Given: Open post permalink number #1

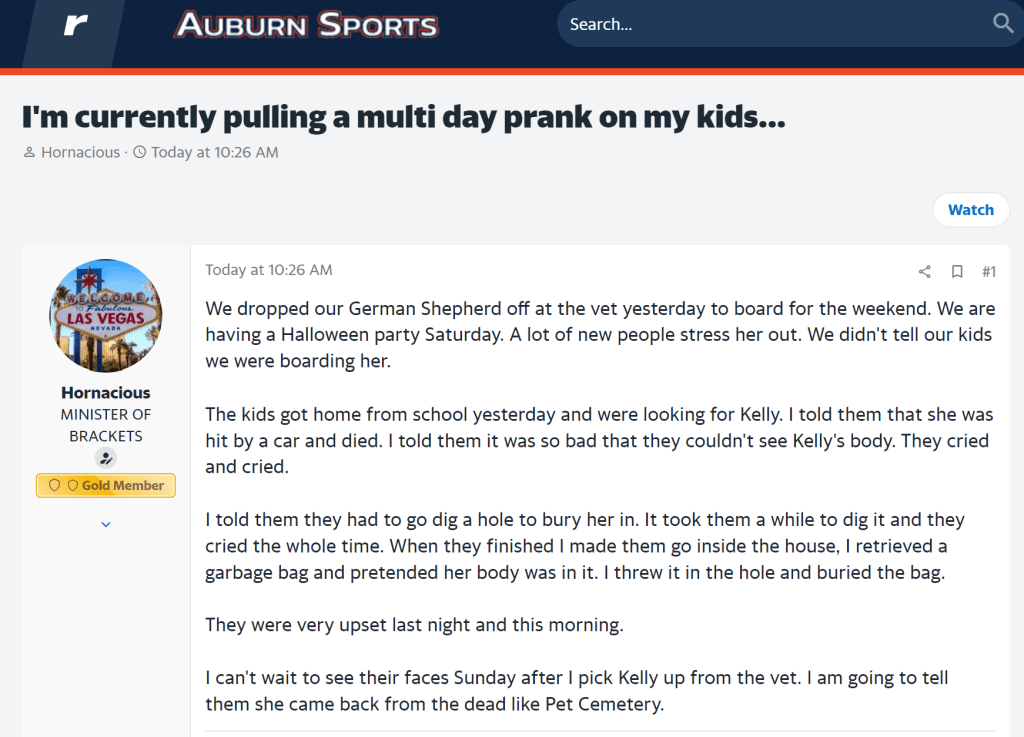Looking at the screenshot, I should (x=989, y=271).
